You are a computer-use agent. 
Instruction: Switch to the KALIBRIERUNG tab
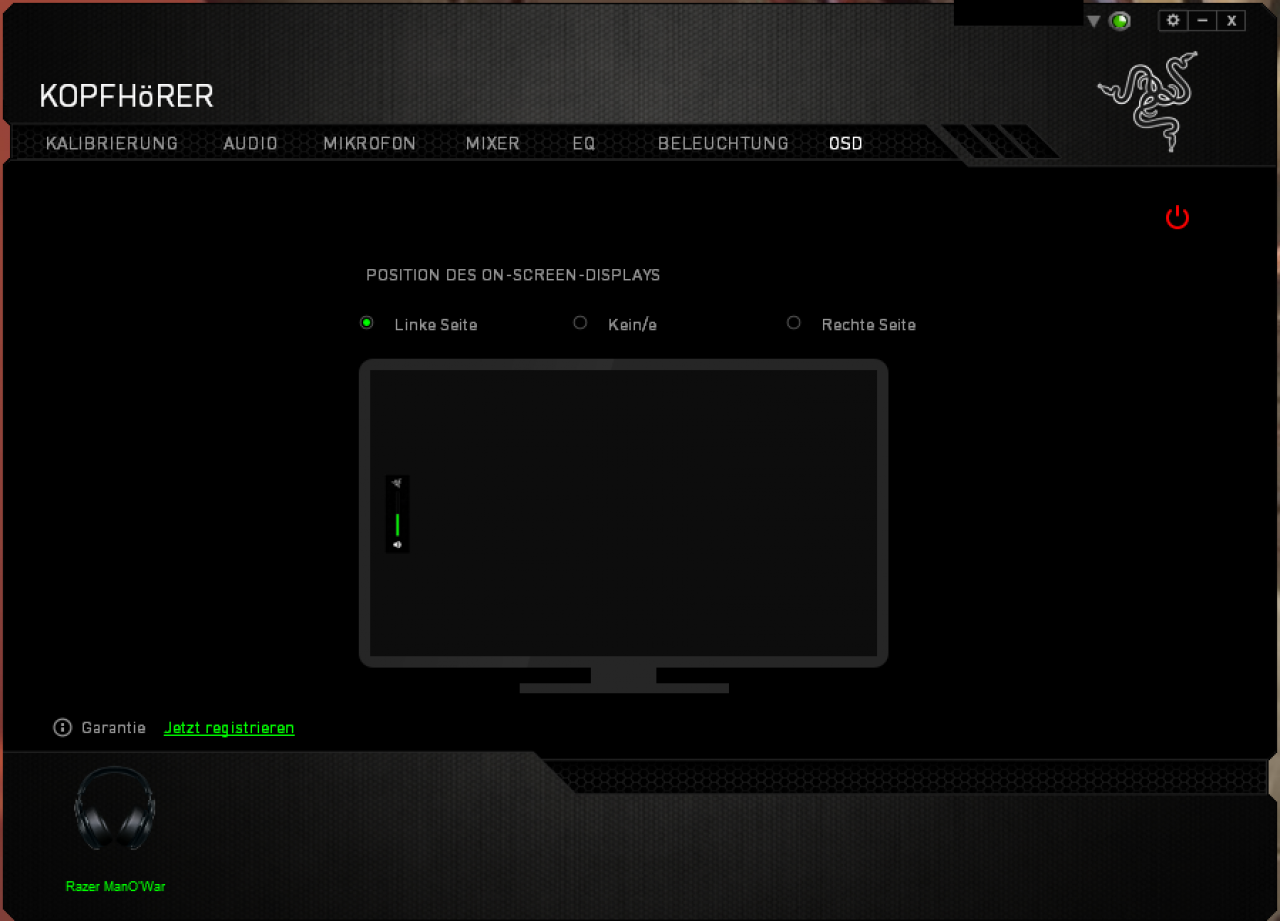[x=112, y=143]
